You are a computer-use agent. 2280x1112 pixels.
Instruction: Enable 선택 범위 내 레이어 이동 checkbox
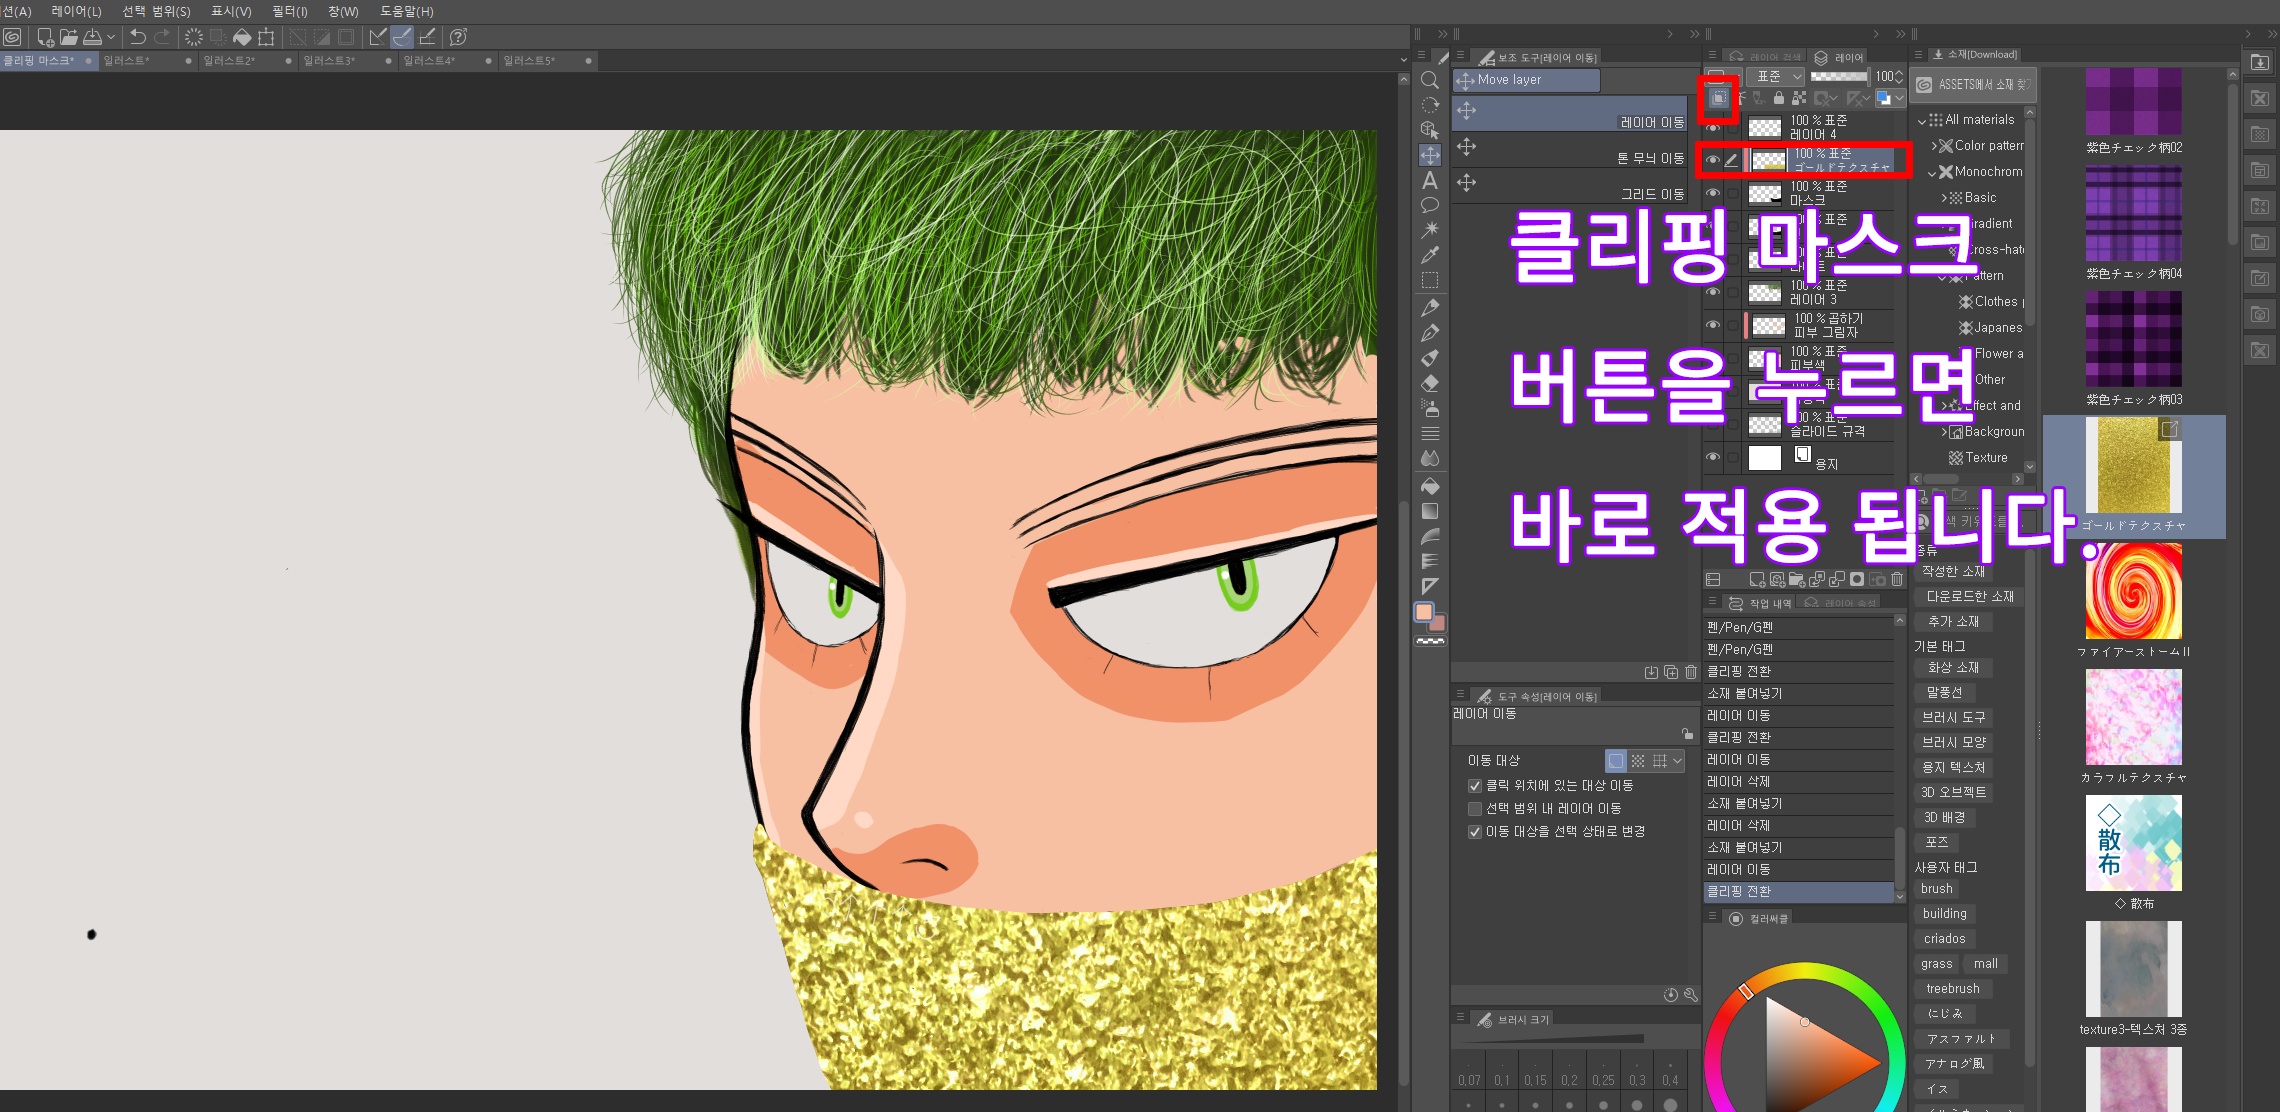pyautogui.click(x=1474, y=809)
